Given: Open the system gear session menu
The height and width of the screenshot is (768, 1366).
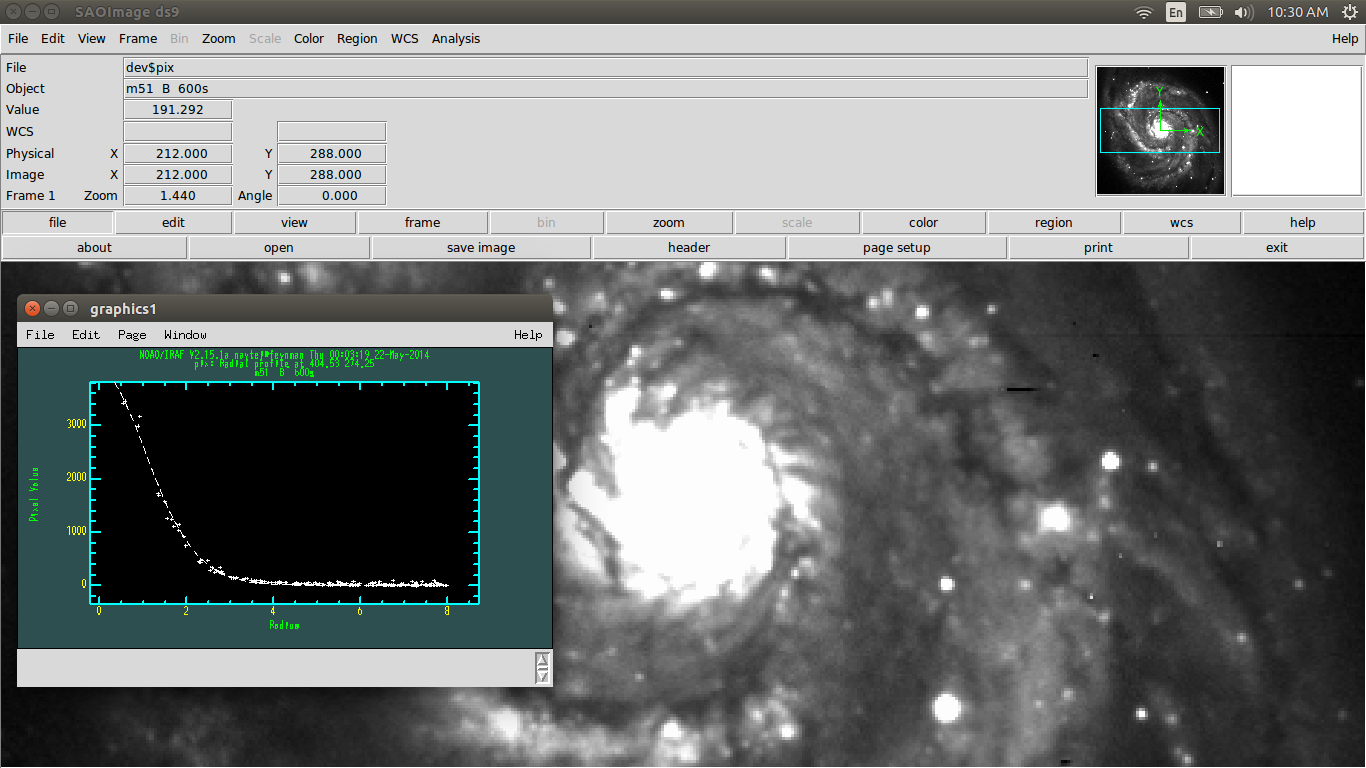Looking at the screenshot, I should click(x=1350, y=12).
